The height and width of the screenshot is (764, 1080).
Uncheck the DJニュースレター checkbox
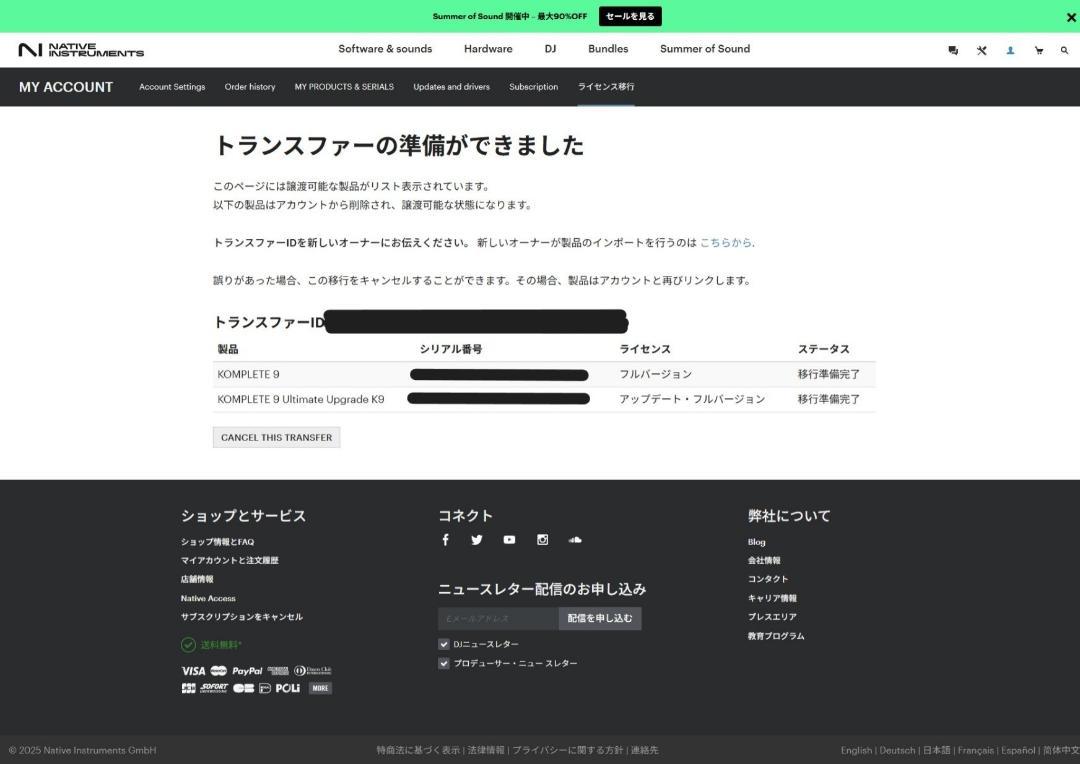coord(444,644)
